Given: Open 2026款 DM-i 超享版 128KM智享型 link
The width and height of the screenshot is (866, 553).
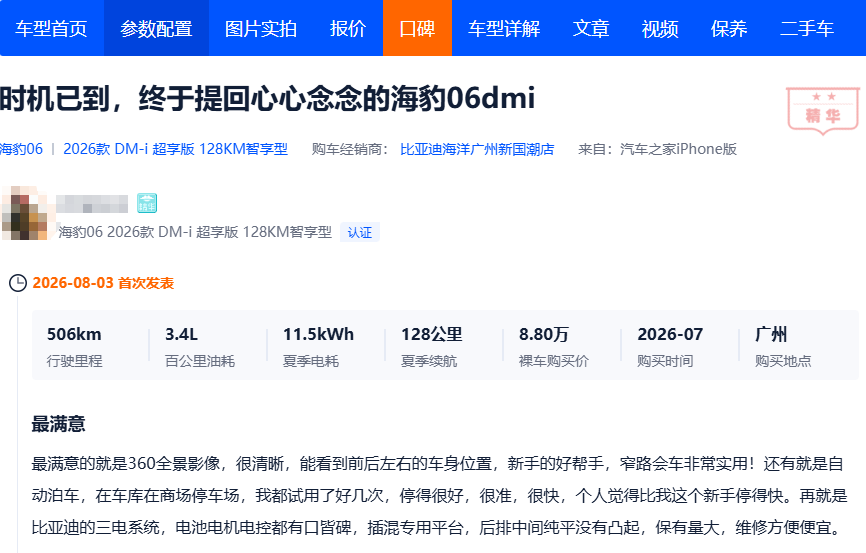Looking at the screenshot, I should pyautogui.click(x=176, y=149).
